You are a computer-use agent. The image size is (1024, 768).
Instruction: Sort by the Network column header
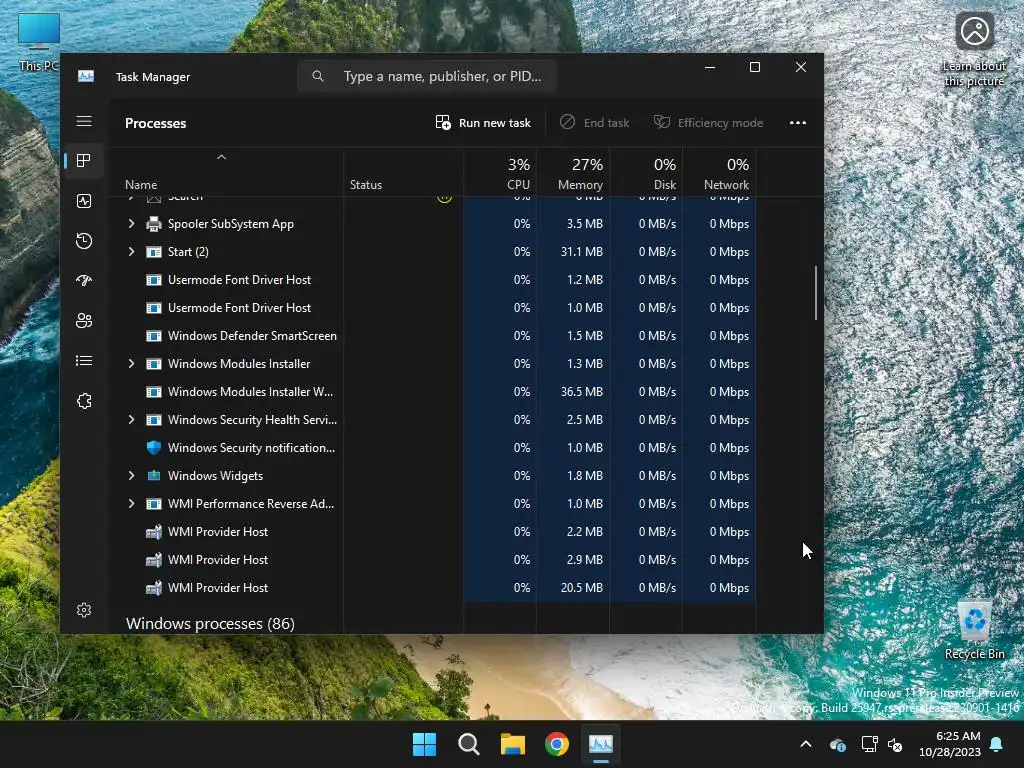719,173
